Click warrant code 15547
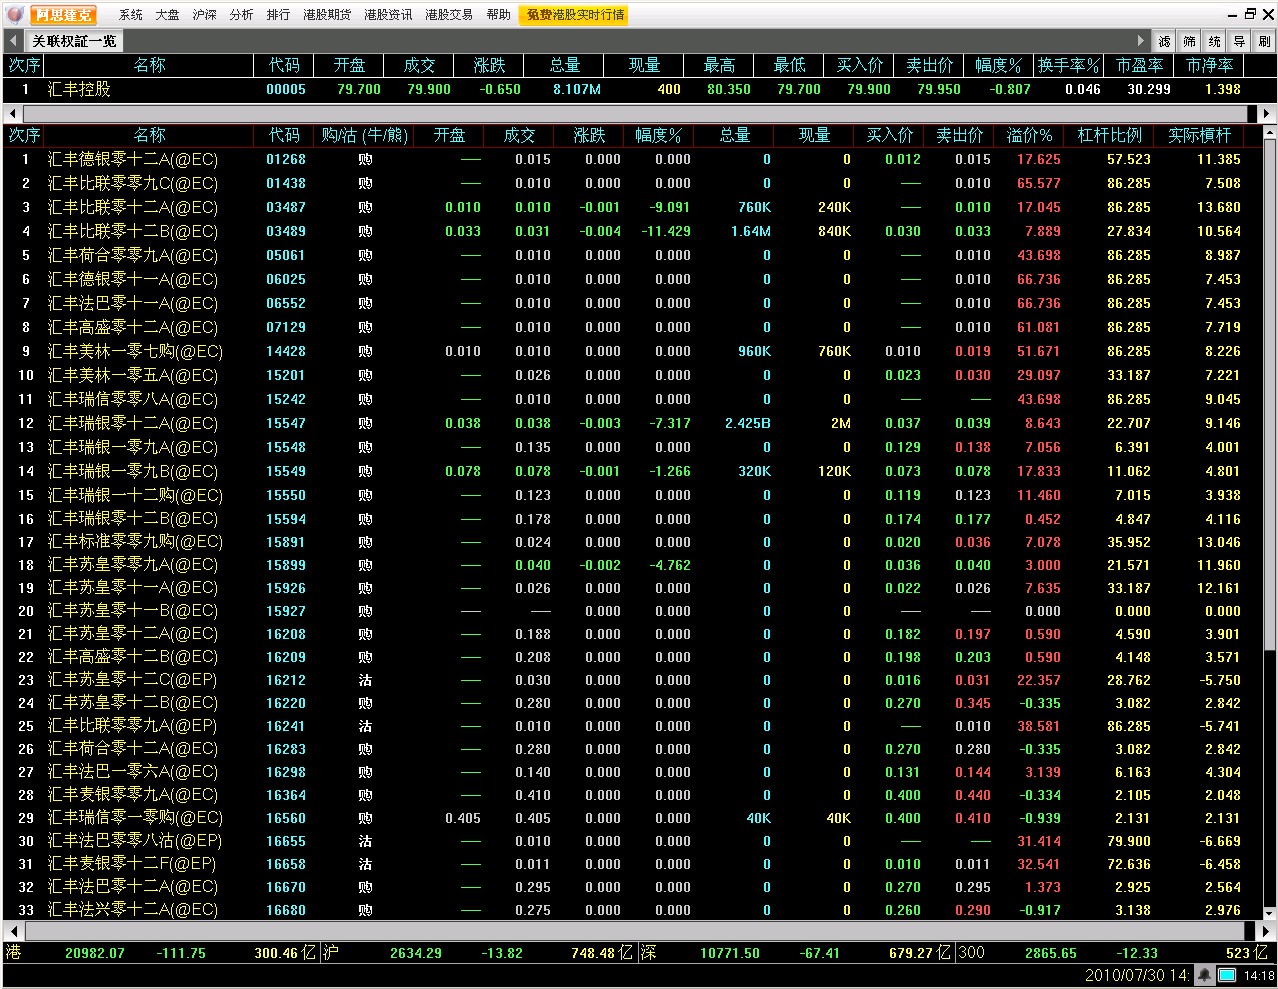The image size is (1278, 989). [285, 423]
